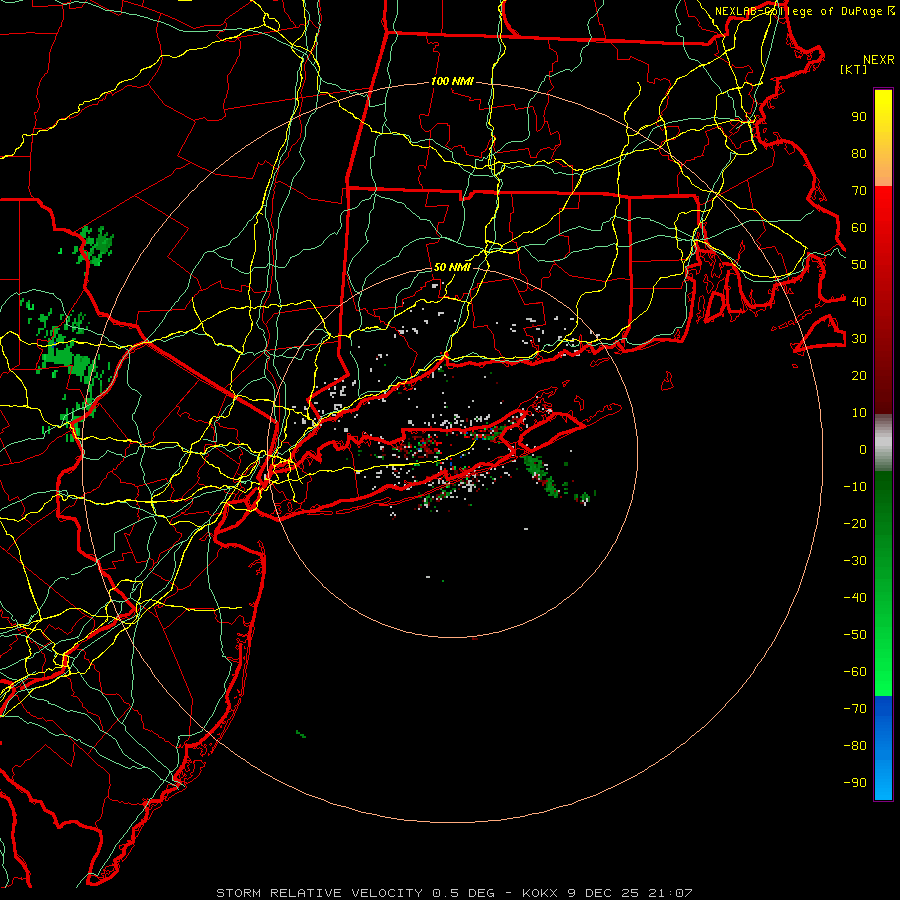This screenshot has height=900, width=900.
Task: Click the -50 value on the color scale
Action: tap(855, 635)
